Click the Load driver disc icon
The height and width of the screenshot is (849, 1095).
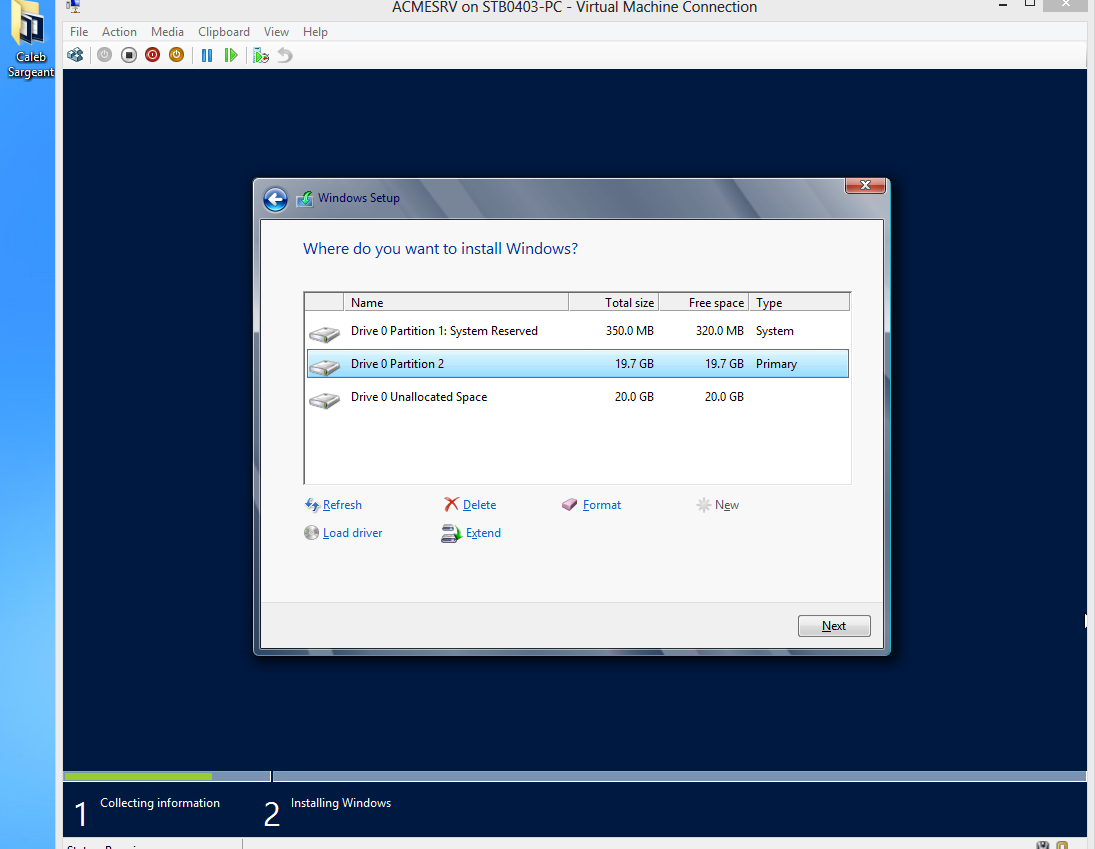coord(311,533)
